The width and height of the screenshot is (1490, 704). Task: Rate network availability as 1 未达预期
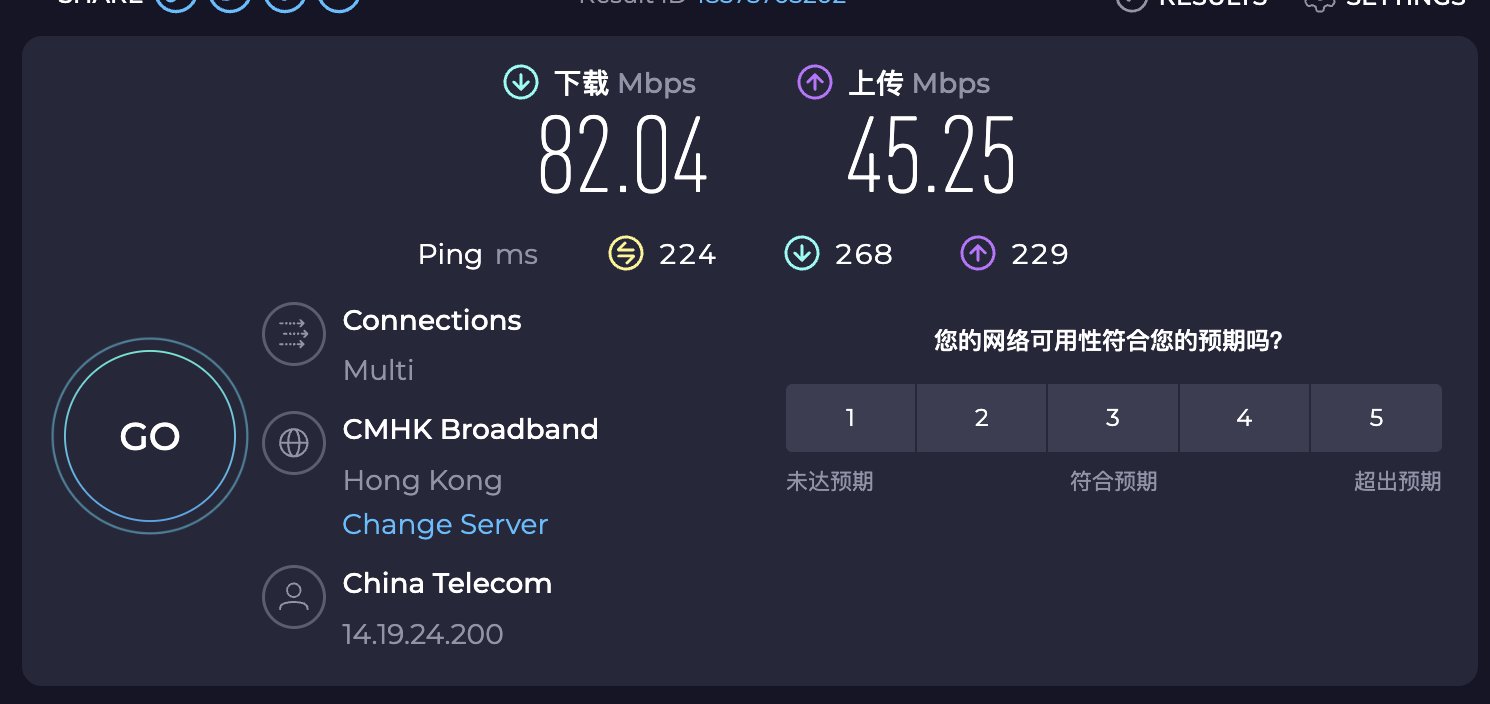(x=850, y=417)
